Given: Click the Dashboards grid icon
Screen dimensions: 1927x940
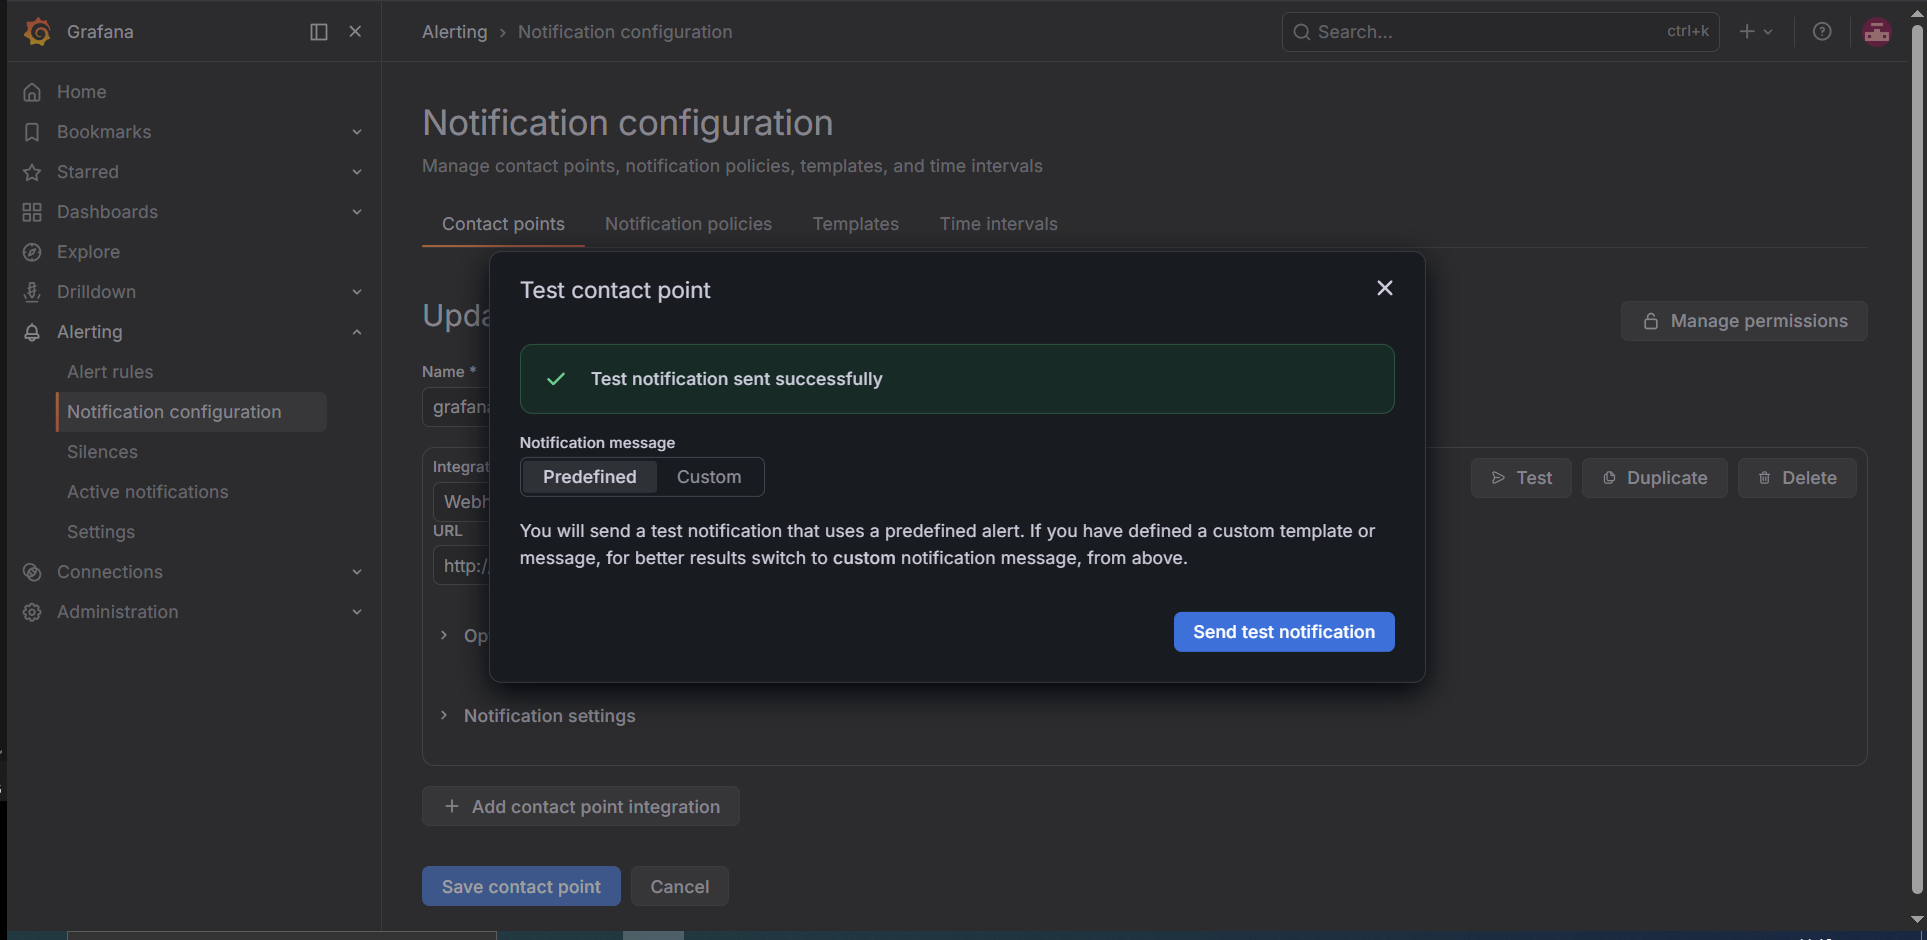Looking at the screenshot, I should point(32,212).
